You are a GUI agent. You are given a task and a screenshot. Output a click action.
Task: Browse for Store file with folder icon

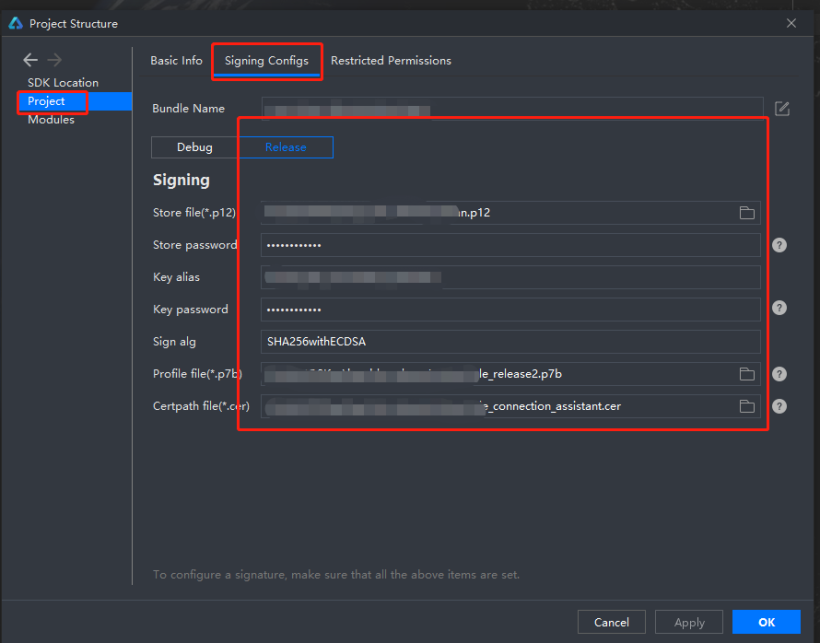tap(747, 212)
